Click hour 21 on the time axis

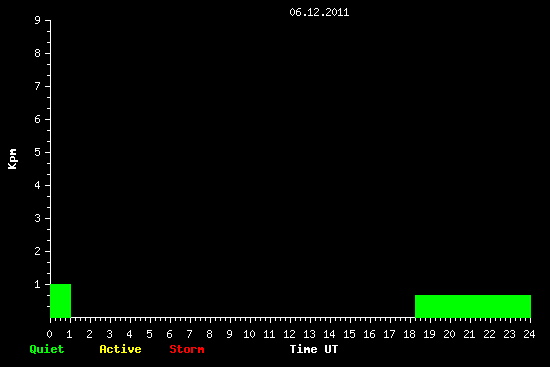point(469,334)
